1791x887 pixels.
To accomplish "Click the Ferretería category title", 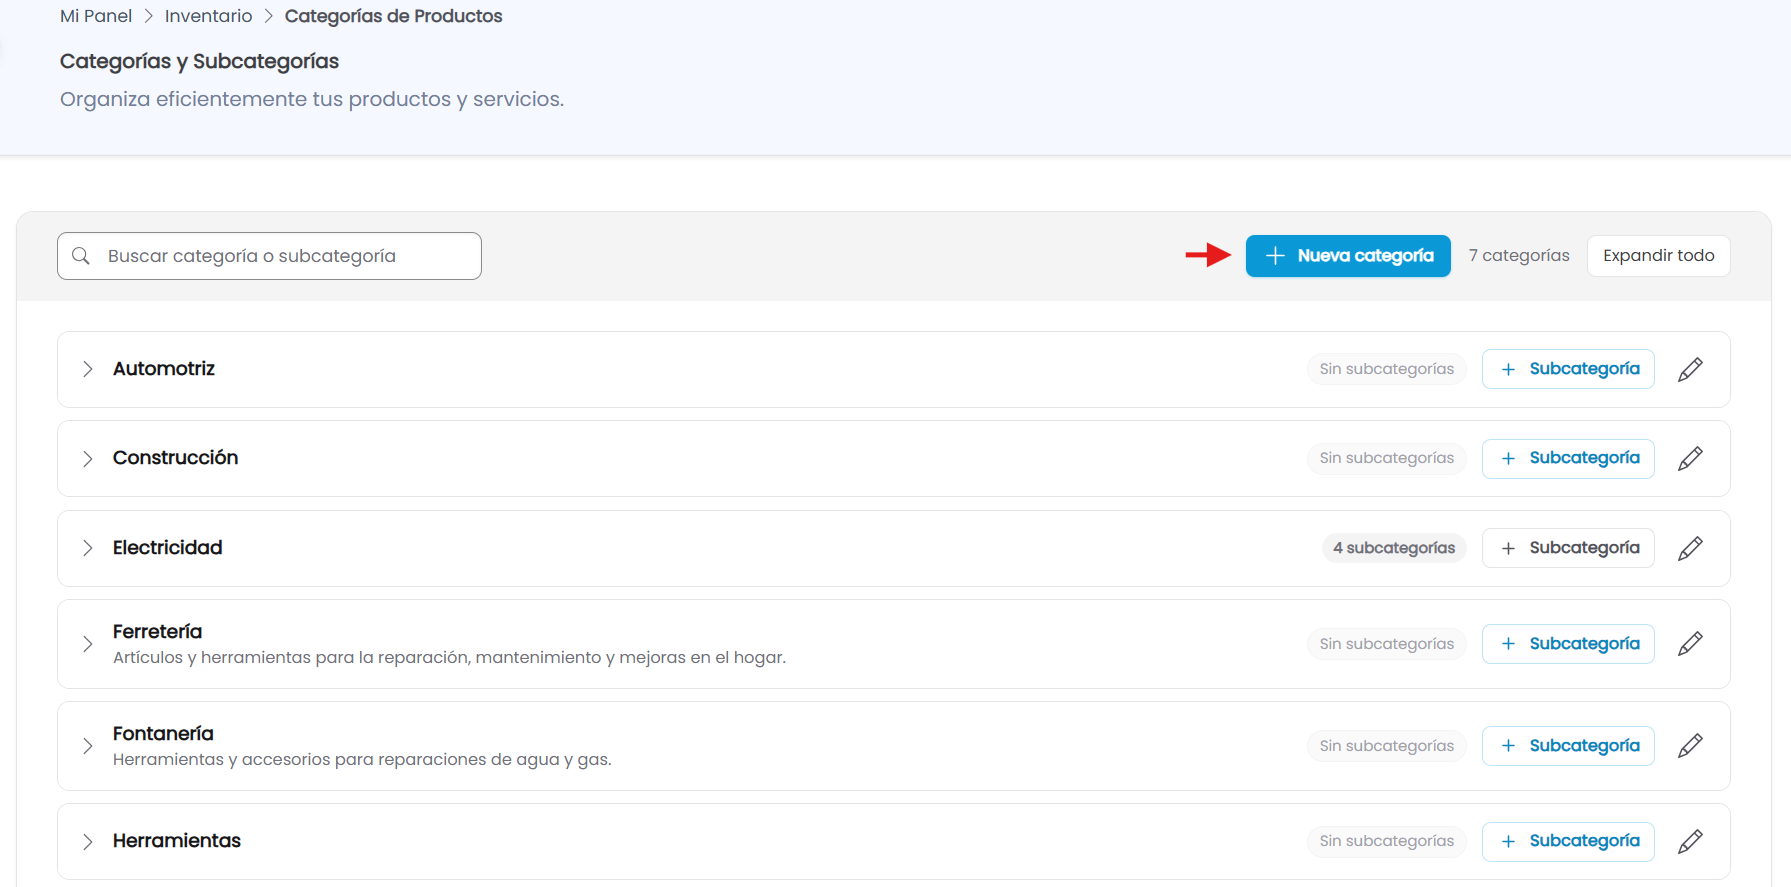I will (157, 632).
